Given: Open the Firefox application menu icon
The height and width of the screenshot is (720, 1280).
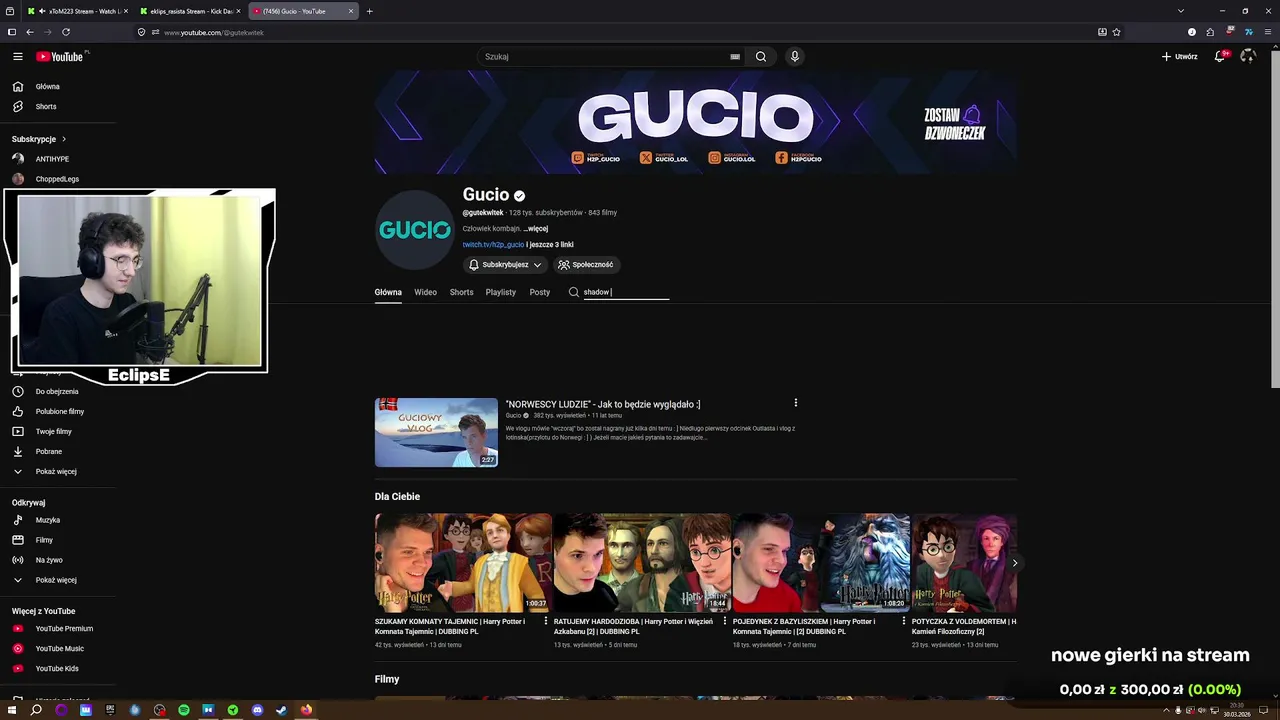Looking at the screenshot, I should 1267,32.
